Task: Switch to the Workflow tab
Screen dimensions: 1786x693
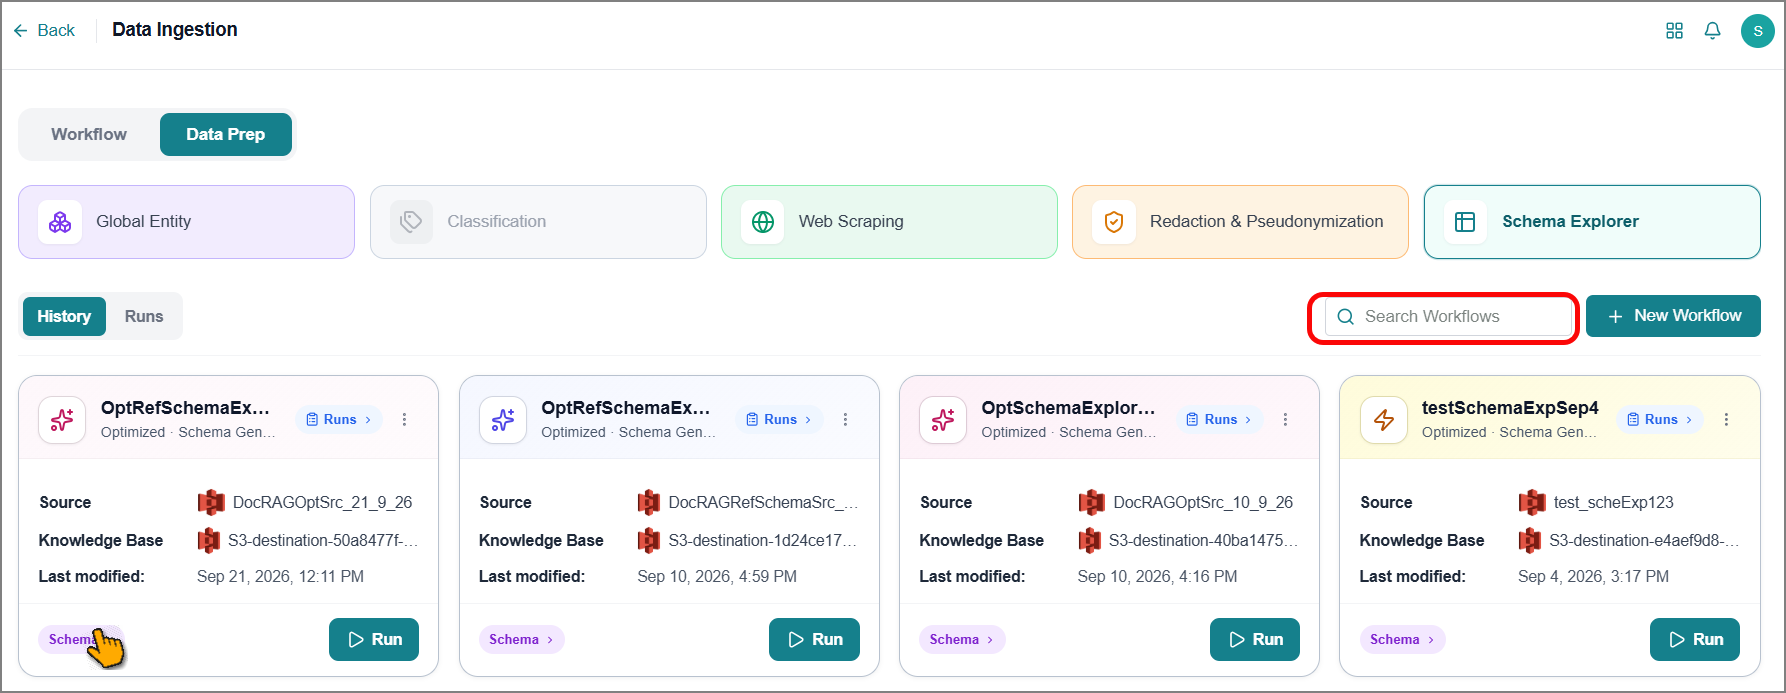Action: click(x=89, y=134)
